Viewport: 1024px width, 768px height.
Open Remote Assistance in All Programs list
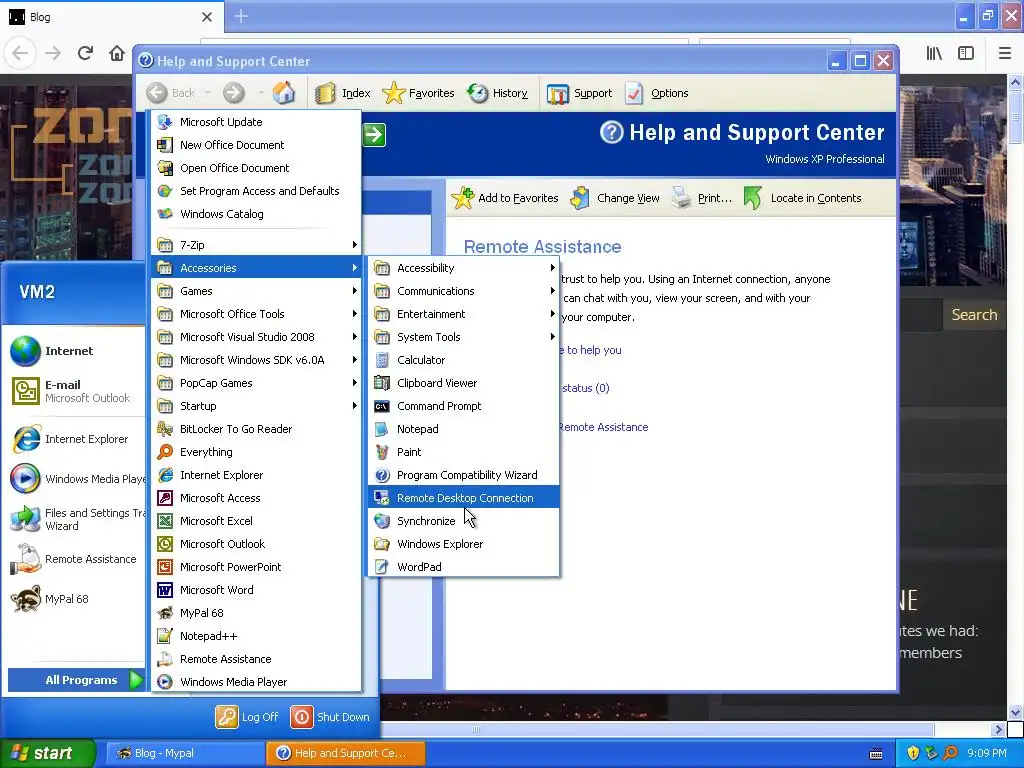tap(257, 659)
